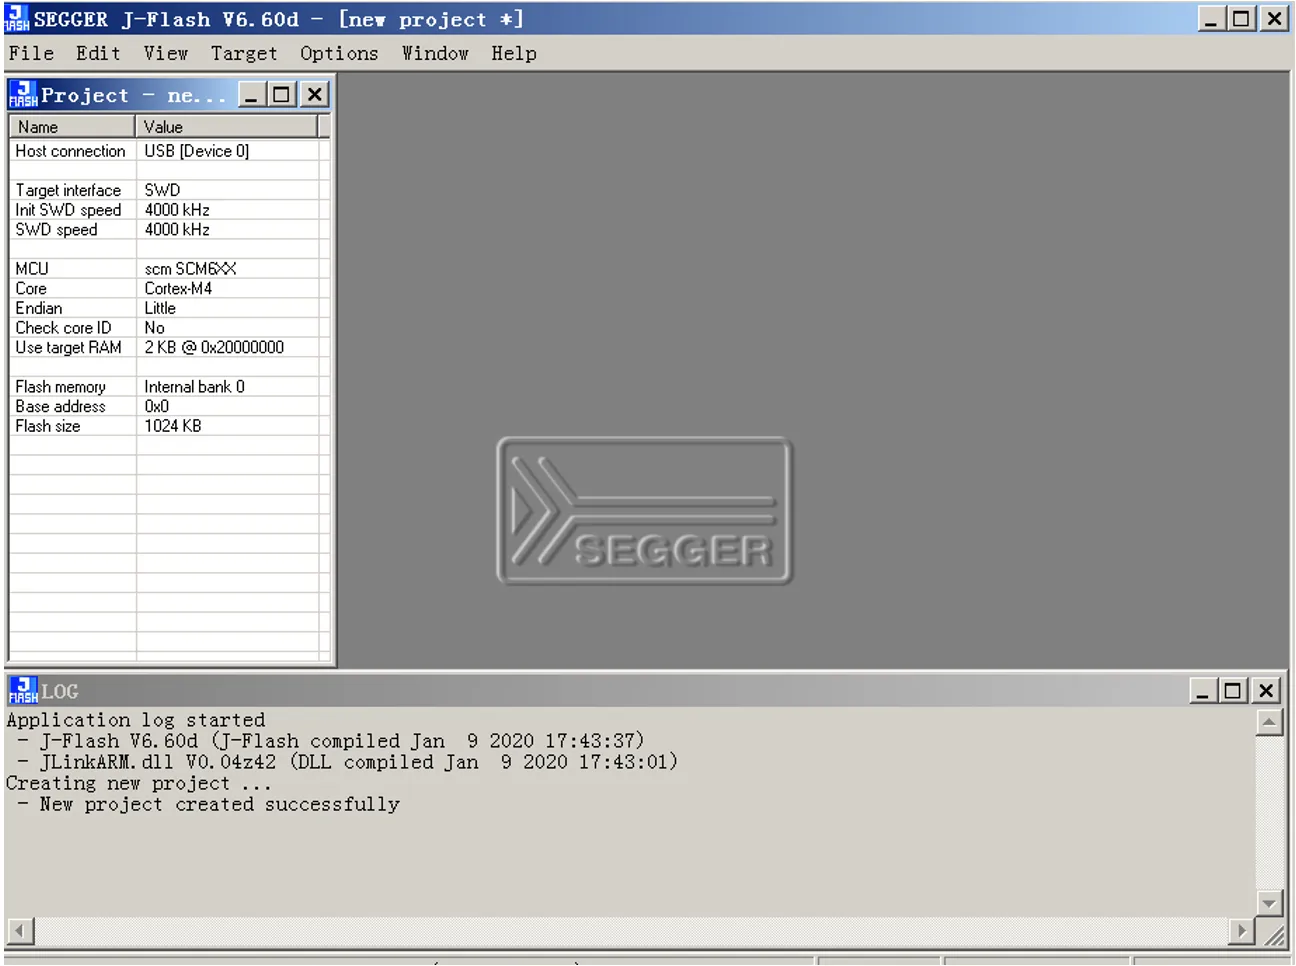Maximize the LOG window
Image resolution: width=1296 pixels, height=966 pixels.
1233,690
